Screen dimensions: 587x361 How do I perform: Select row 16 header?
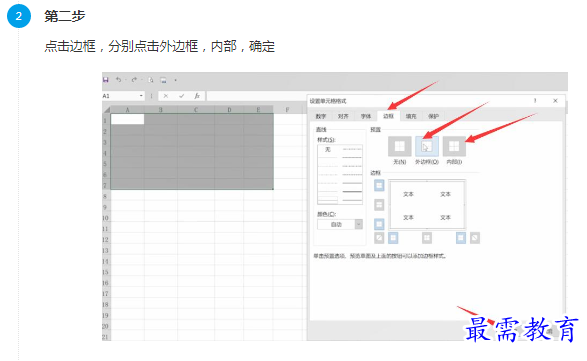[x=106, y=283]
